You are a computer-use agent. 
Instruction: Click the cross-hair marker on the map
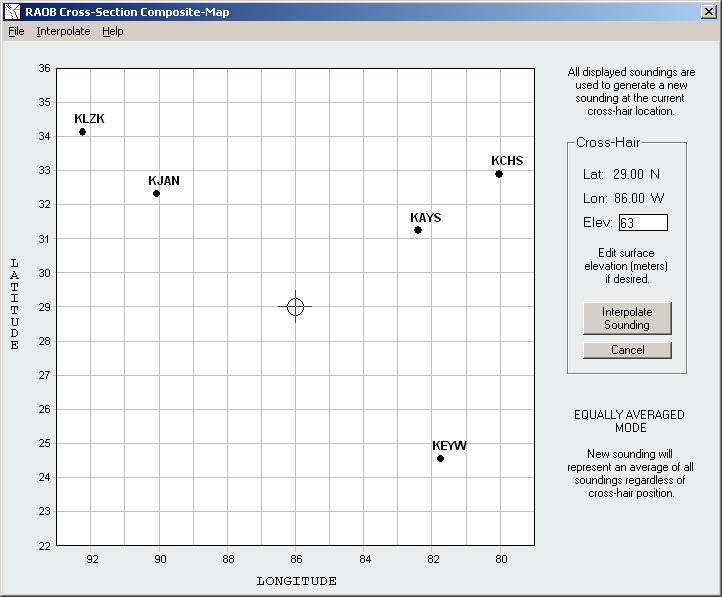pyautogui.click(x=295, y=307)
